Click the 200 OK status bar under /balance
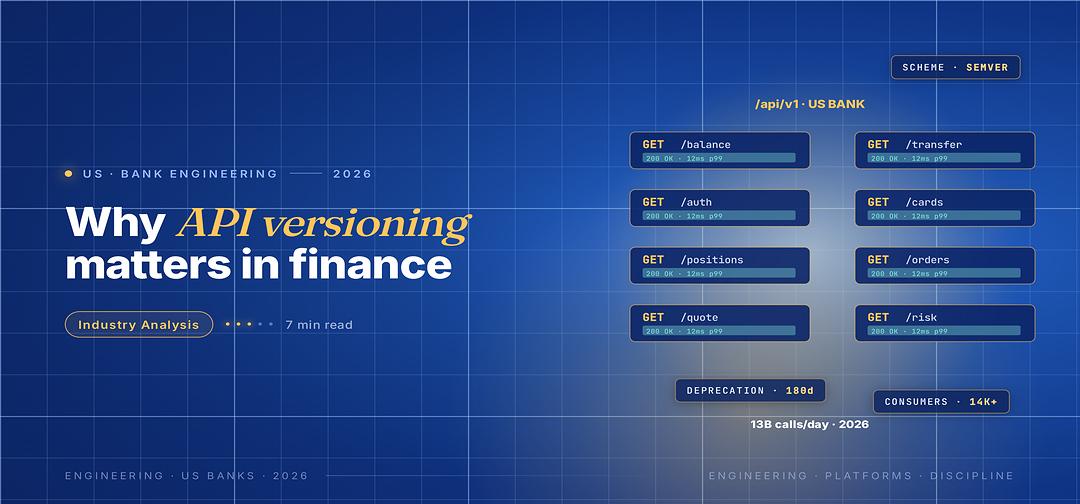This screenshot has height=504, width=1080. tap(719, 158)
